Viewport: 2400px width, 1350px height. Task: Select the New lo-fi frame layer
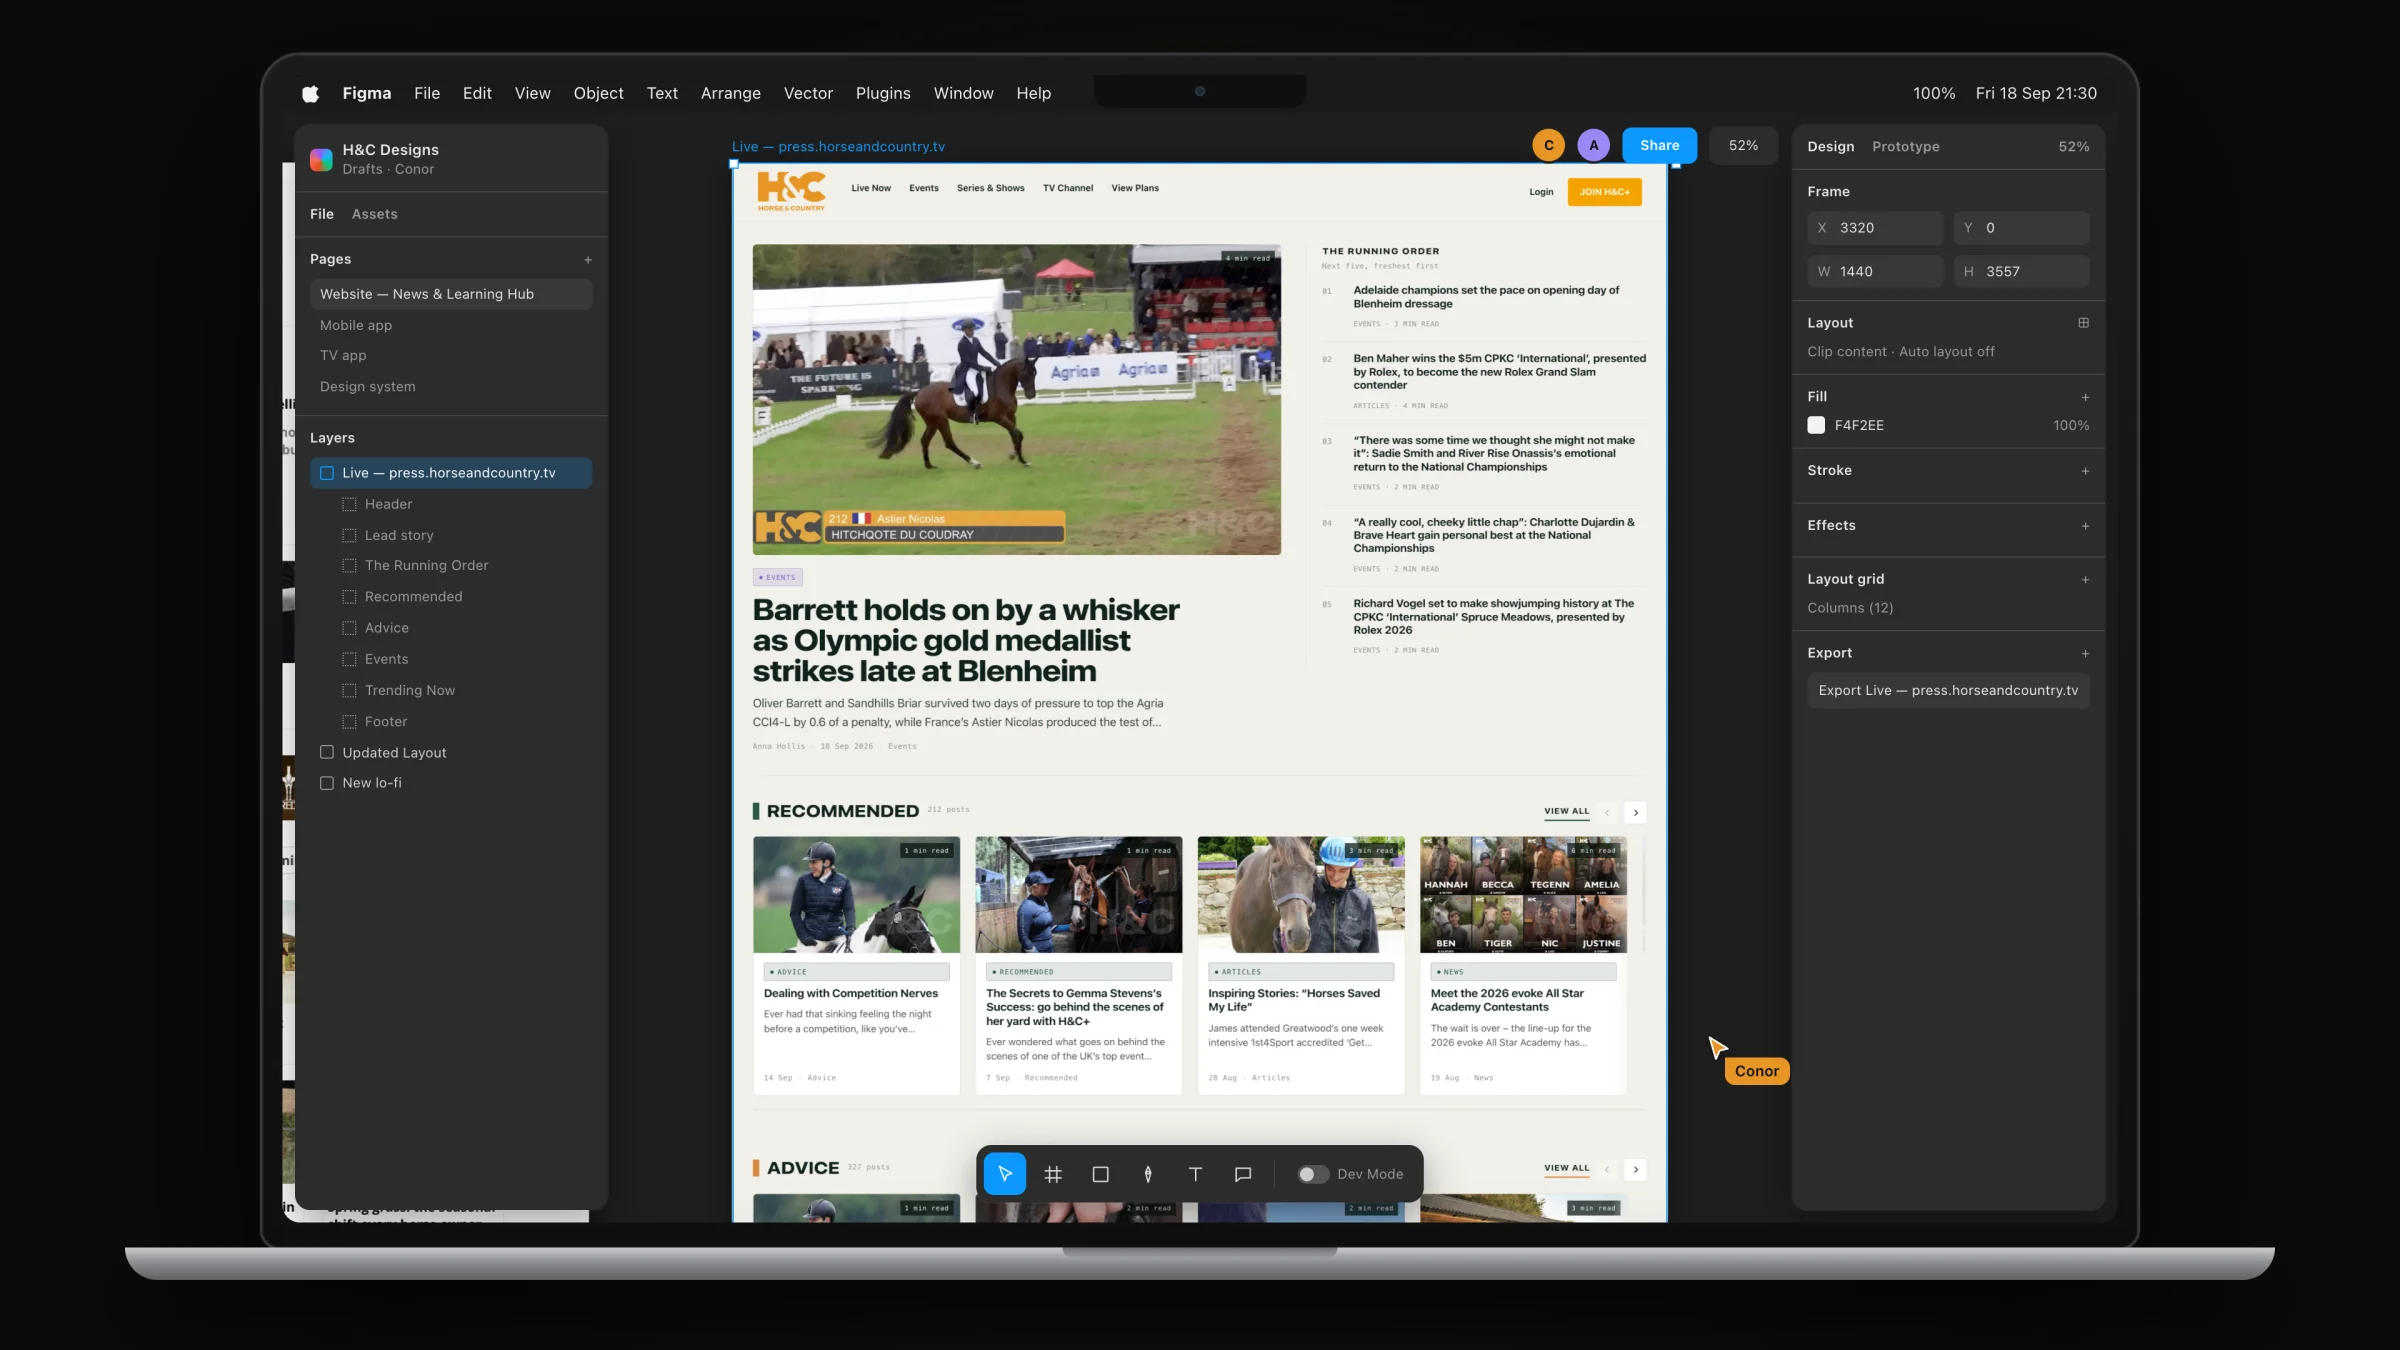[x=451, y=783]
